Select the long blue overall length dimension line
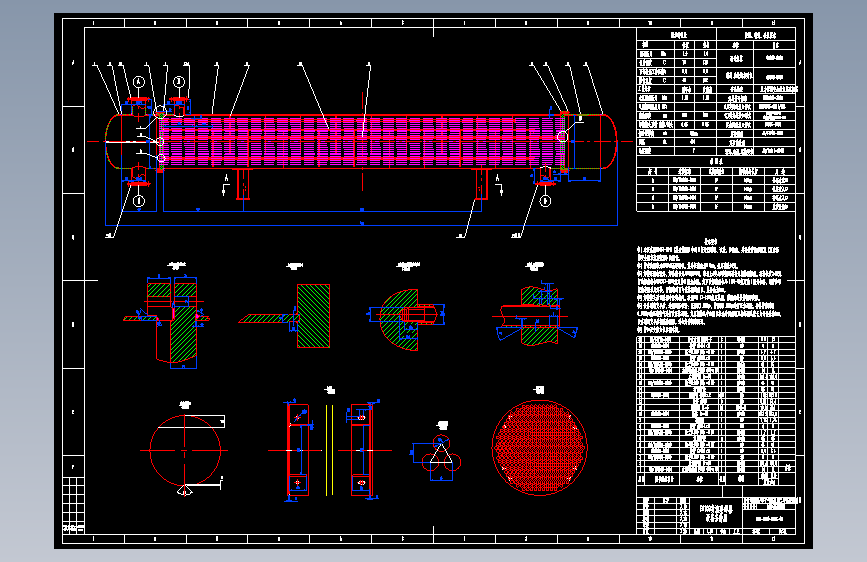Image resolution: width=867 pixels, height=562 pixels. (x=362, y=225)
